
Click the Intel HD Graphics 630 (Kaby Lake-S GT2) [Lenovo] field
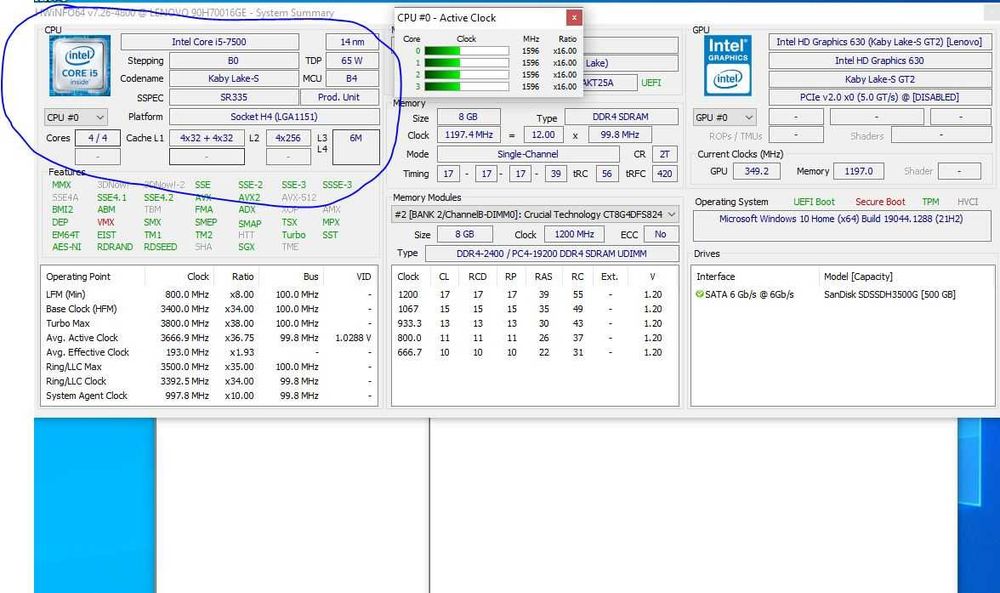point(879,42)
